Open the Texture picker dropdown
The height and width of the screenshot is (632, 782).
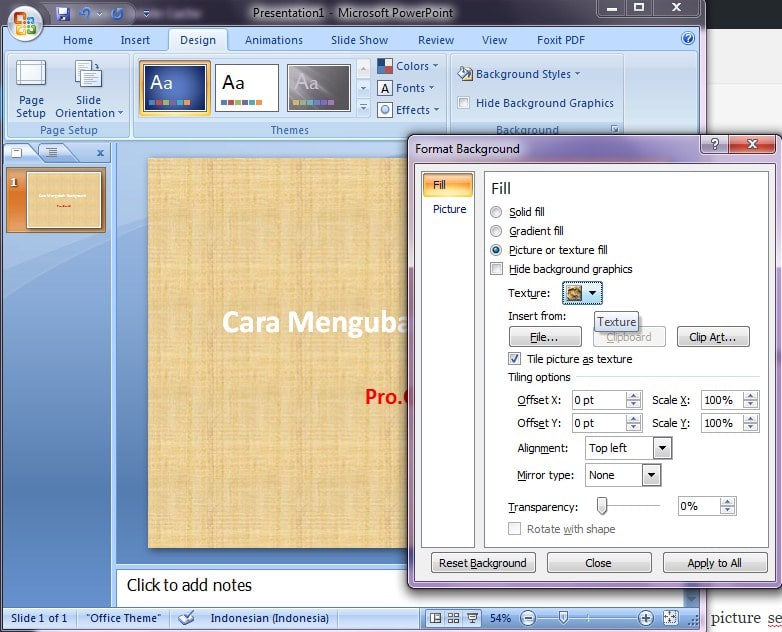(583, 293)
